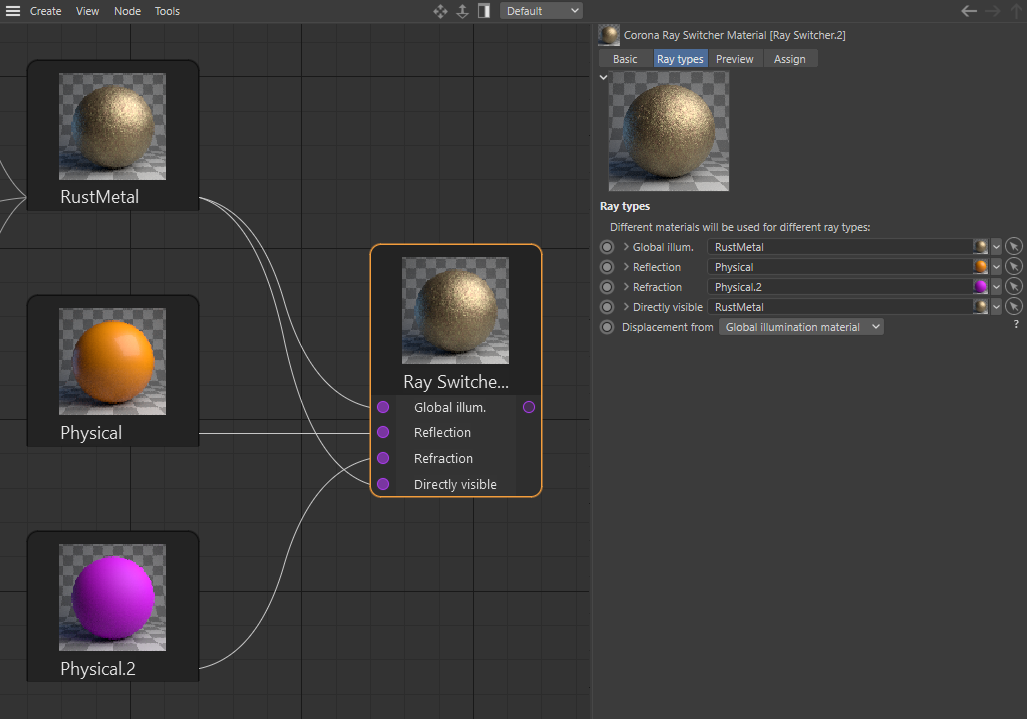1027x719 pixels.
Task: Click the Ray Switcher material header icon
Action: tap(608, 35)
